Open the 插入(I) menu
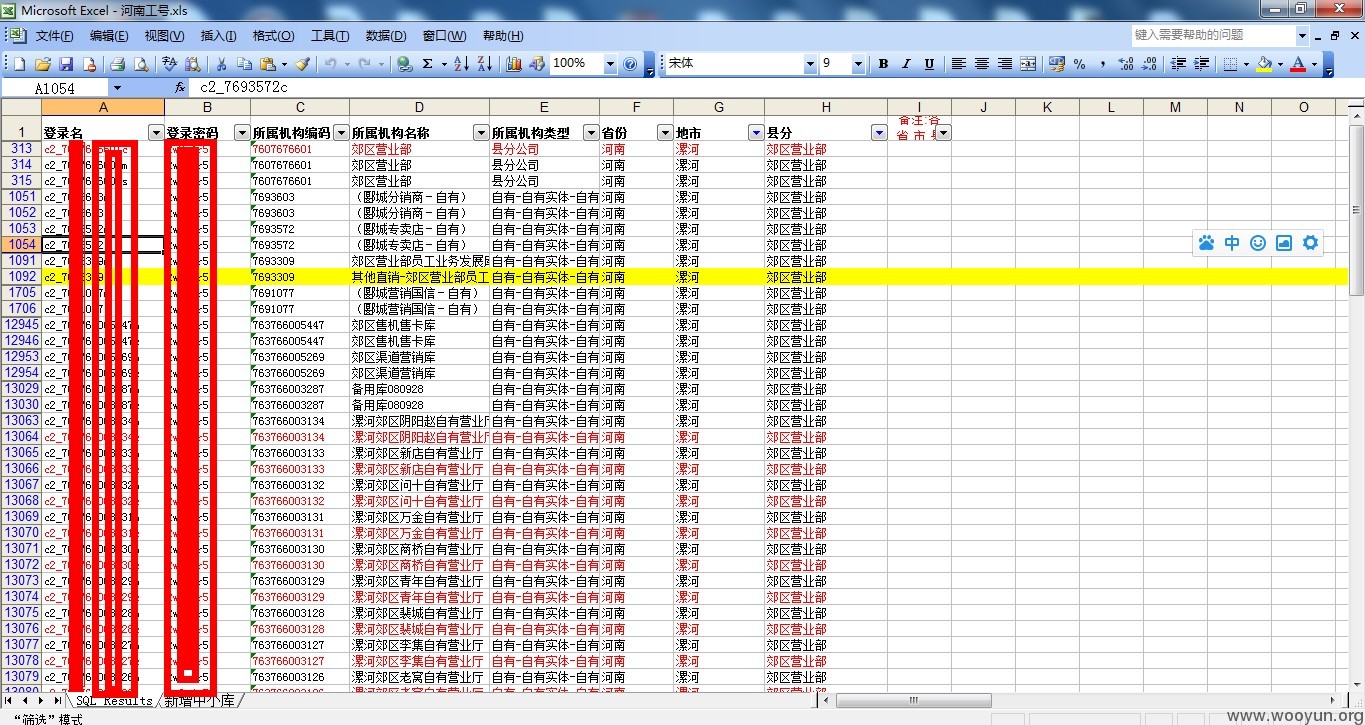 point(218,36)
